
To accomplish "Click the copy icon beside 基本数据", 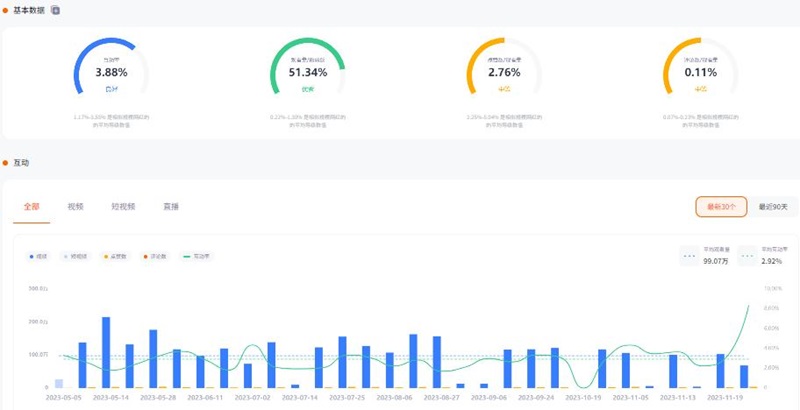I will [55, 10].
